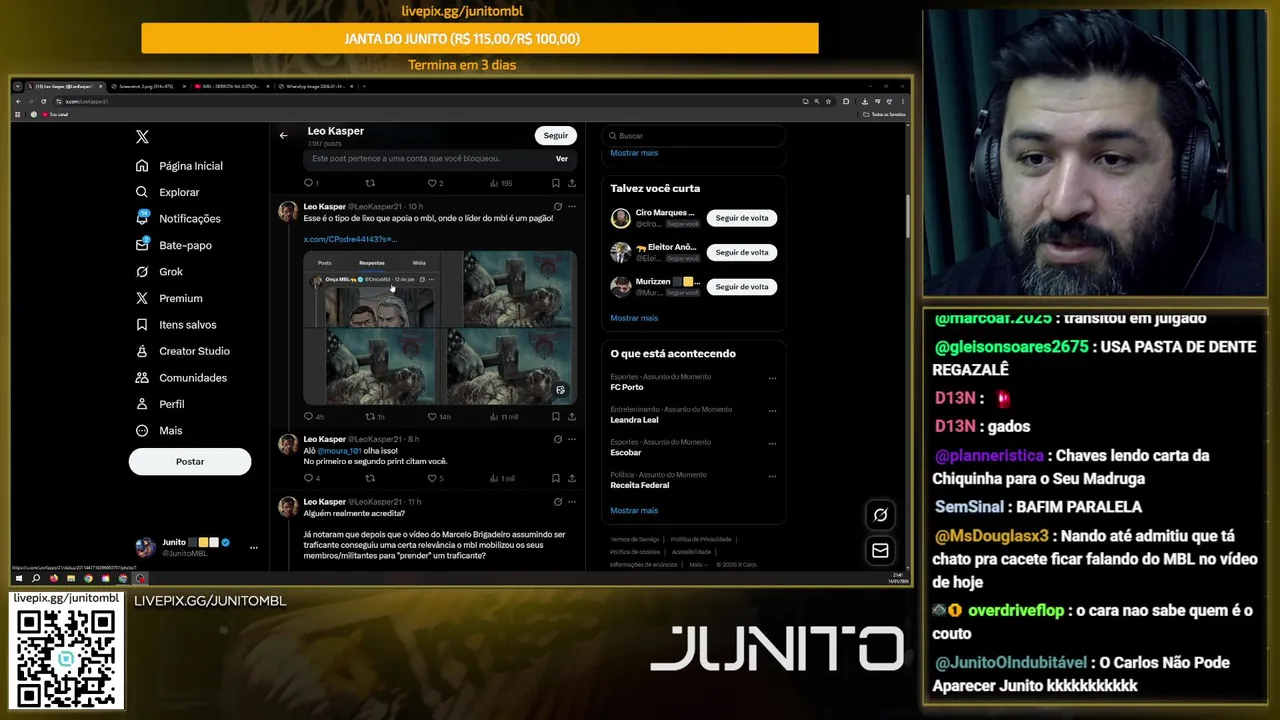Open more options on 10 h post
Viewport: 1280px width, 720px height.
click(x=572, y=206)
